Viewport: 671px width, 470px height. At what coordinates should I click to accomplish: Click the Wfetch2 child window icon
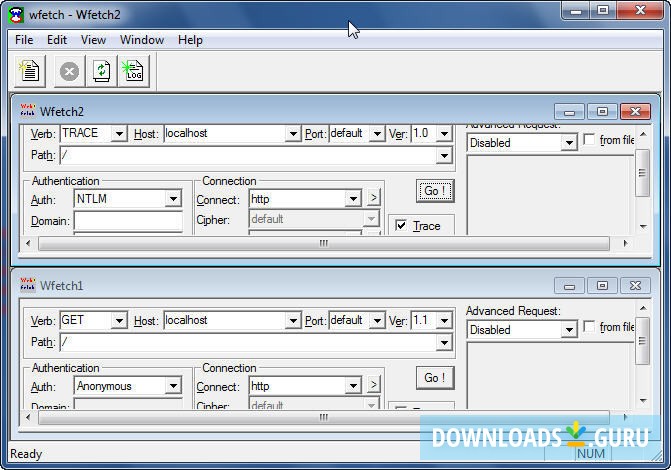[27, 110]
